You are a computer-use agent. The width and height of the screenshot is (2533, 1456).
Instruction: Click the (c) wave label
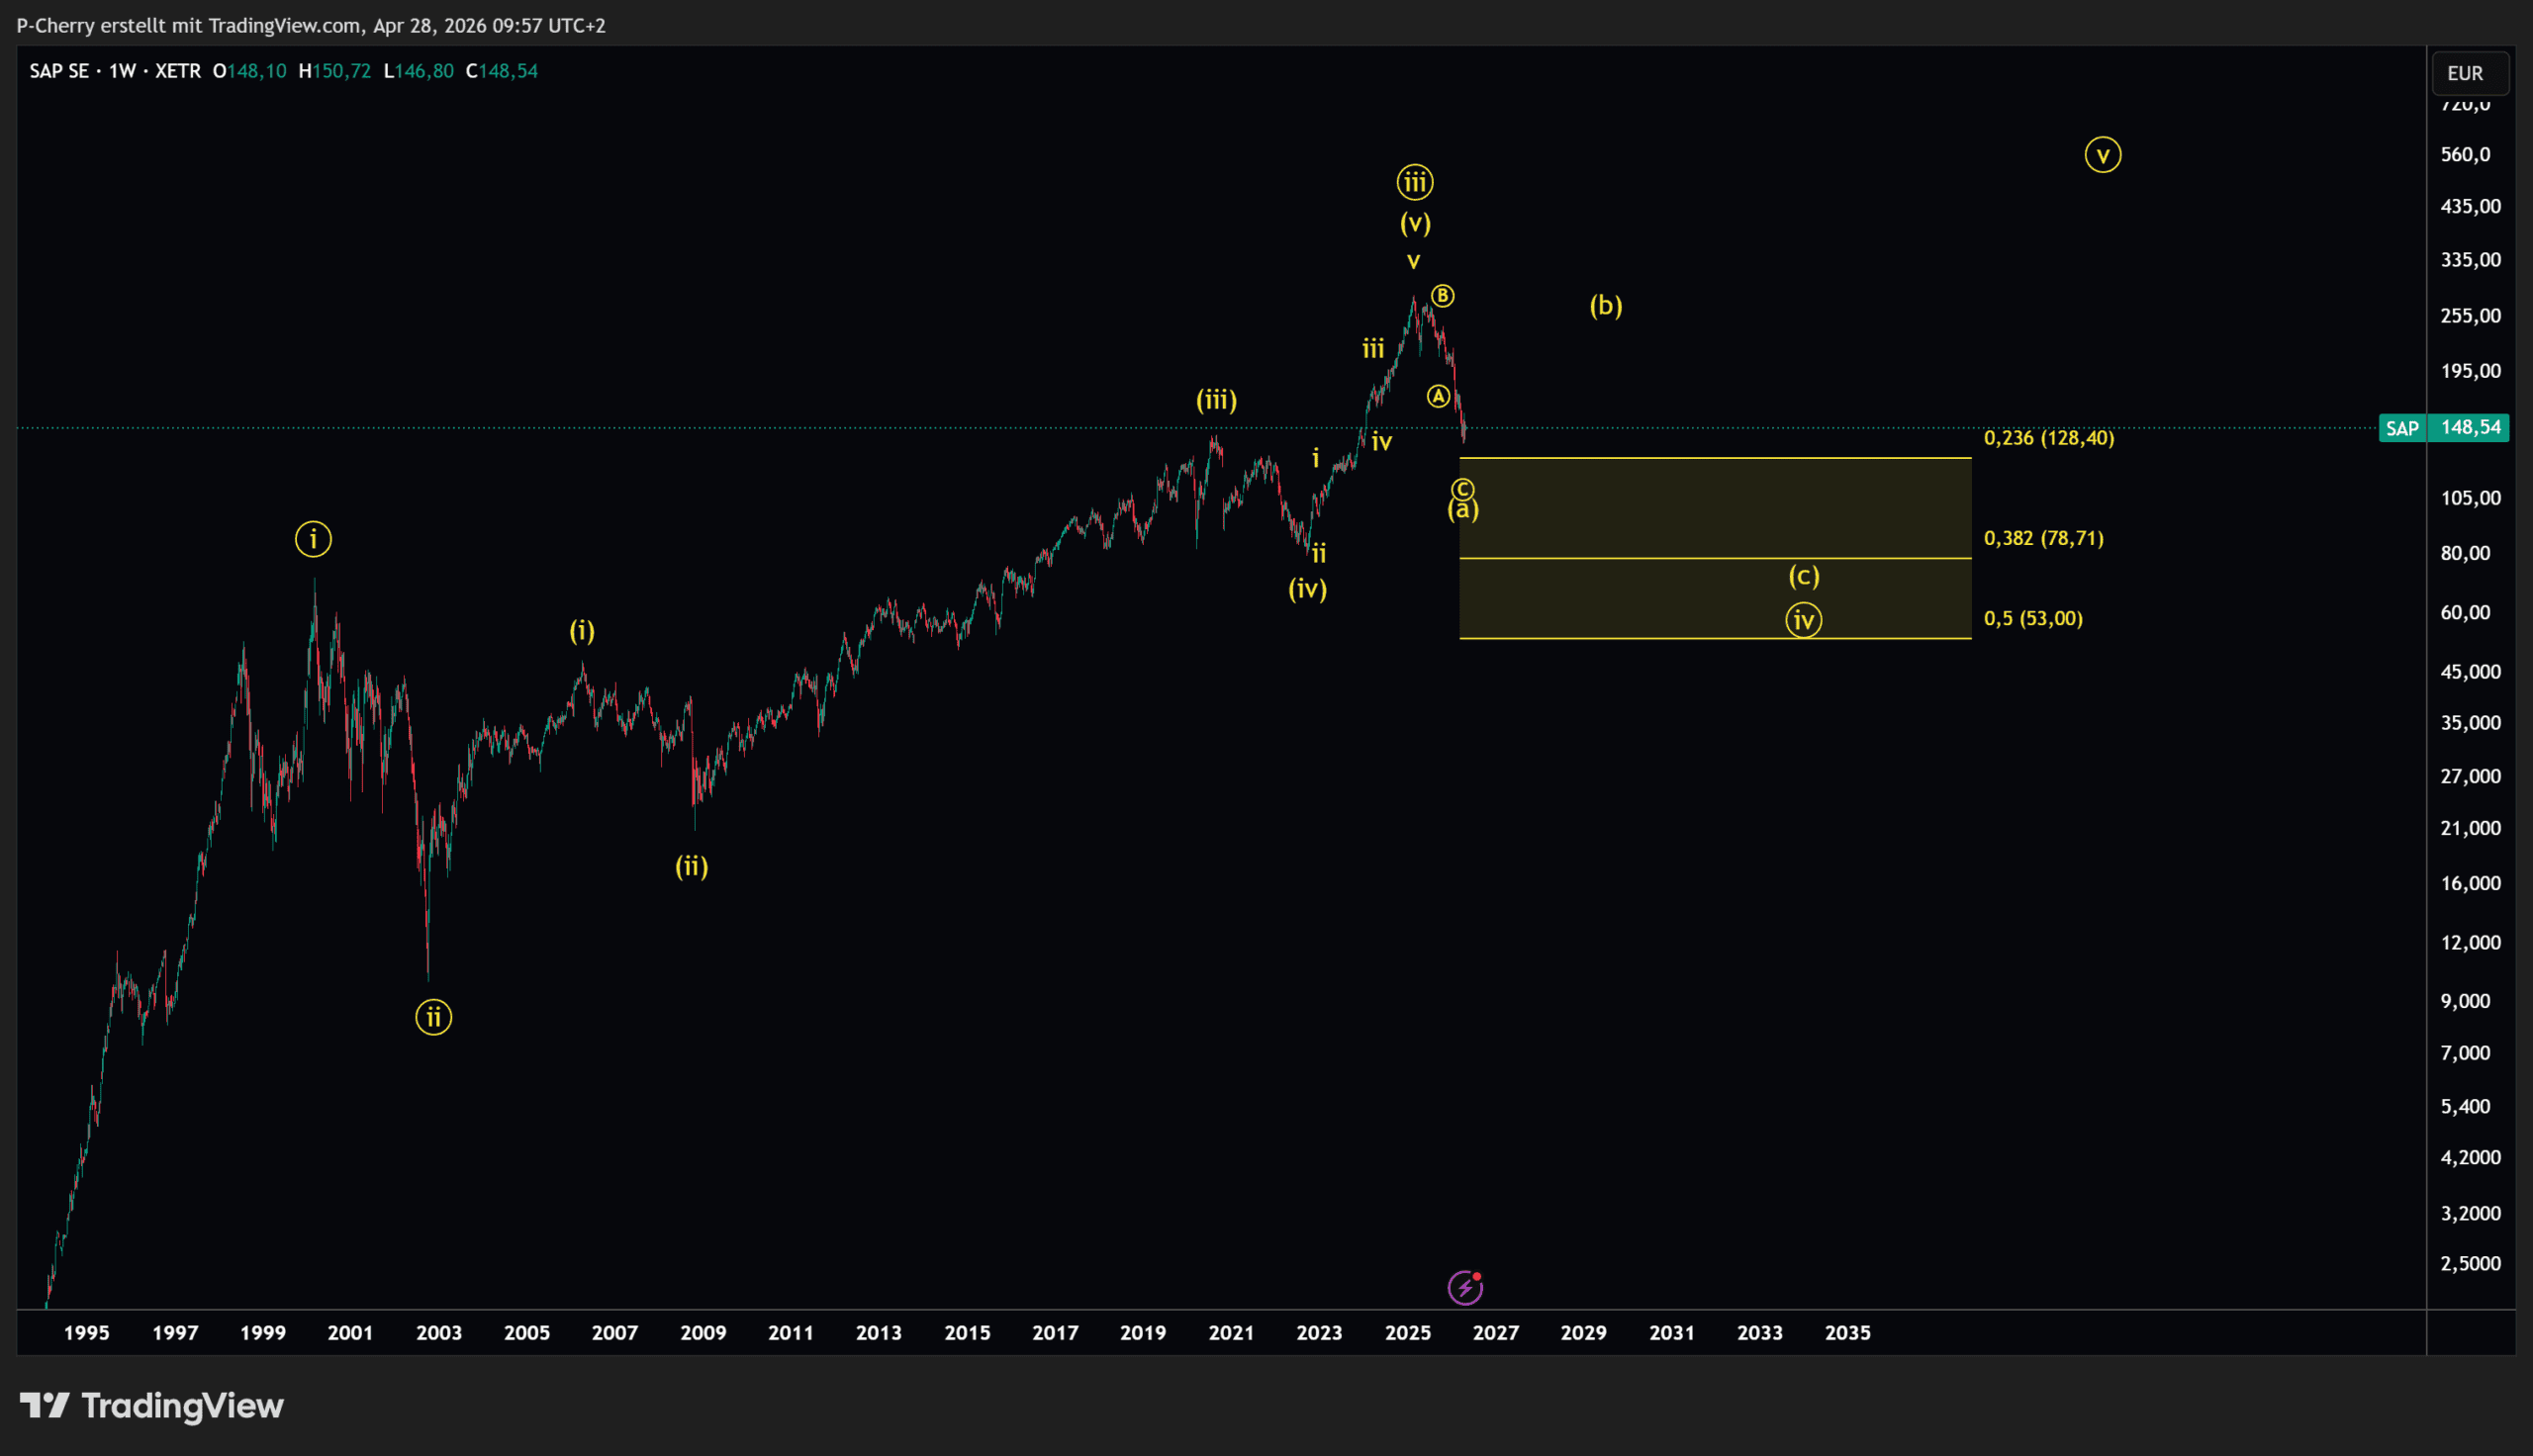(1803, 576)
